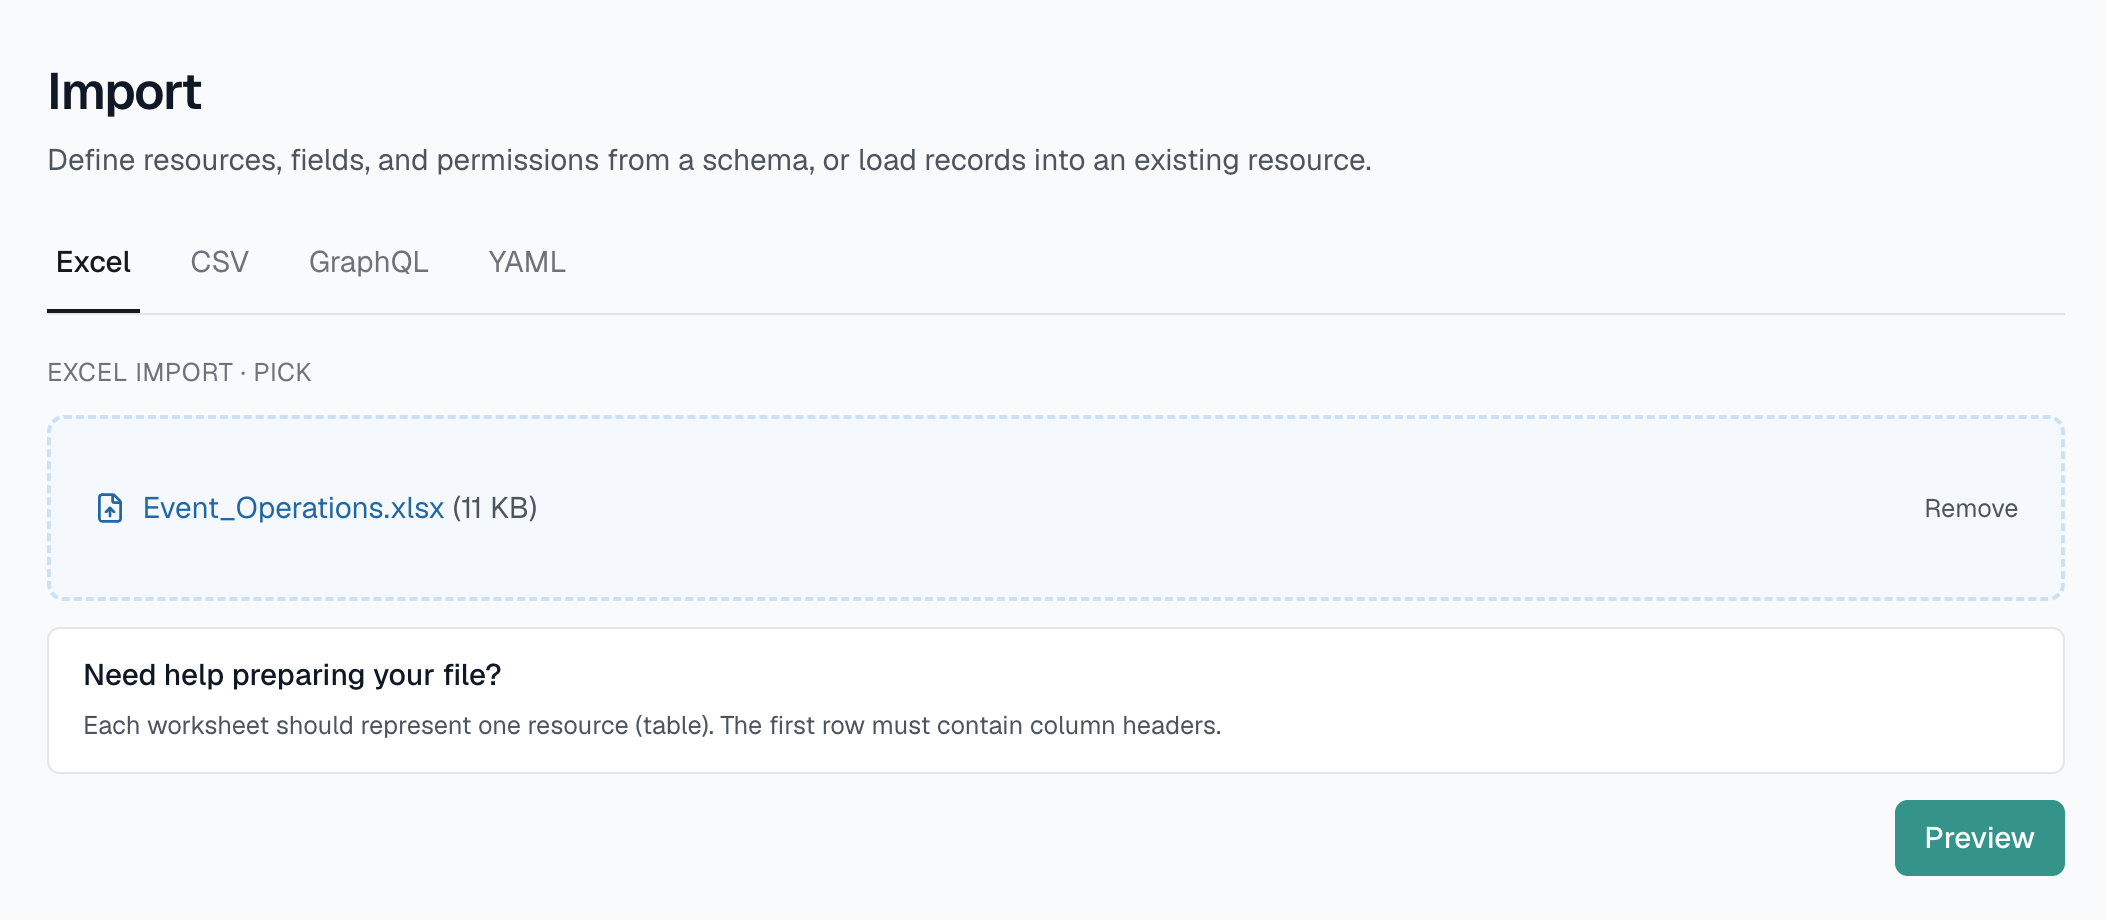Open the Event_Operations.xlsx file link
Viewport: 2106px width, 920px height.
[x=293, y=508]
